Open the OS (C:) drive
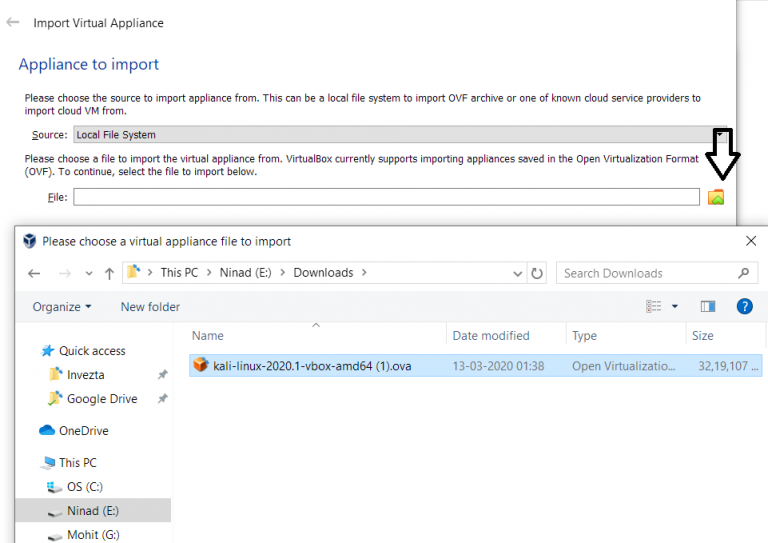 84,487
